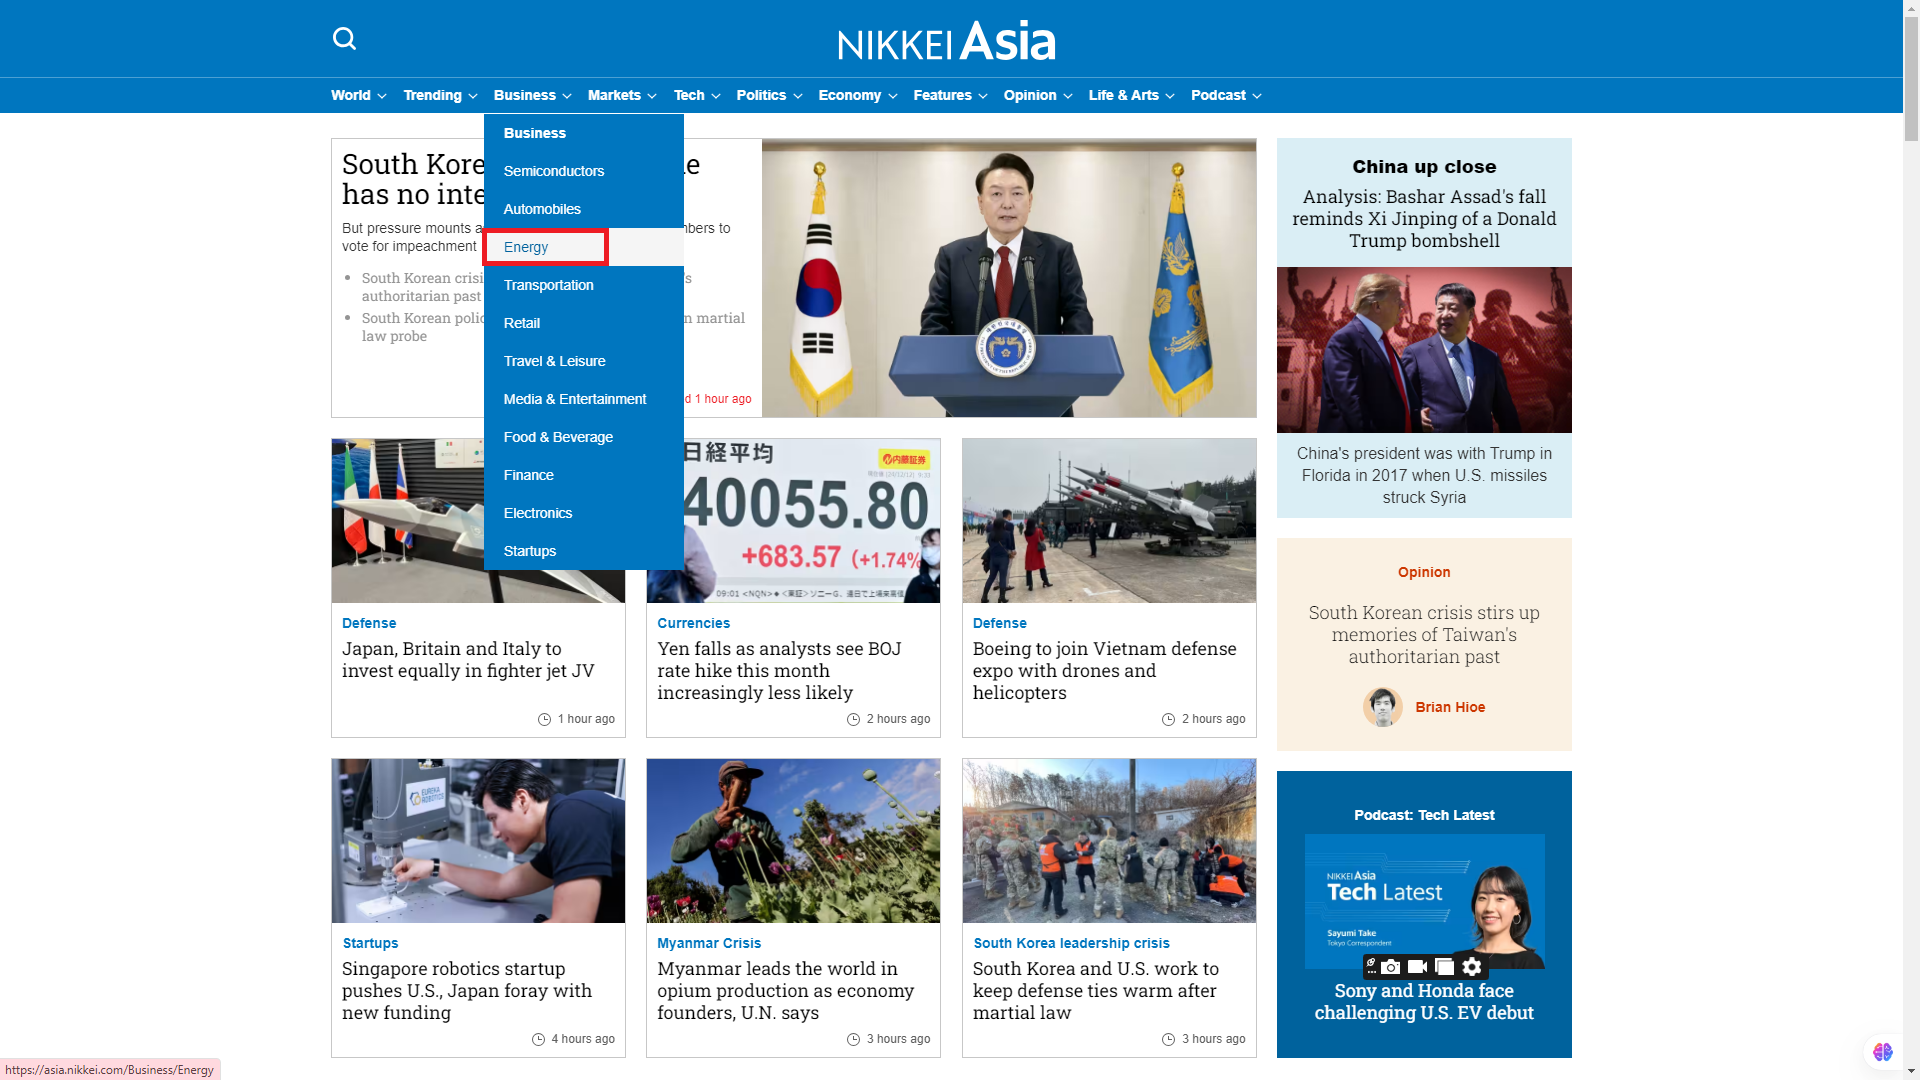Click the camera screenshot icon in overlay toolbar
Viewport: 1920px width, 1080px height.
tap(1391, 967)
